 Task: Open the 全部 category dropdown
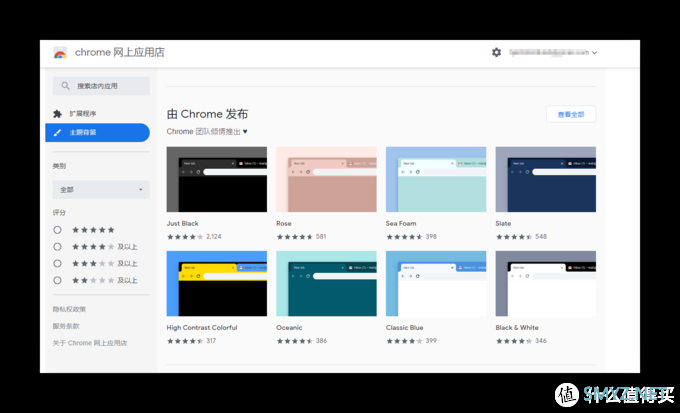point(101,190)
